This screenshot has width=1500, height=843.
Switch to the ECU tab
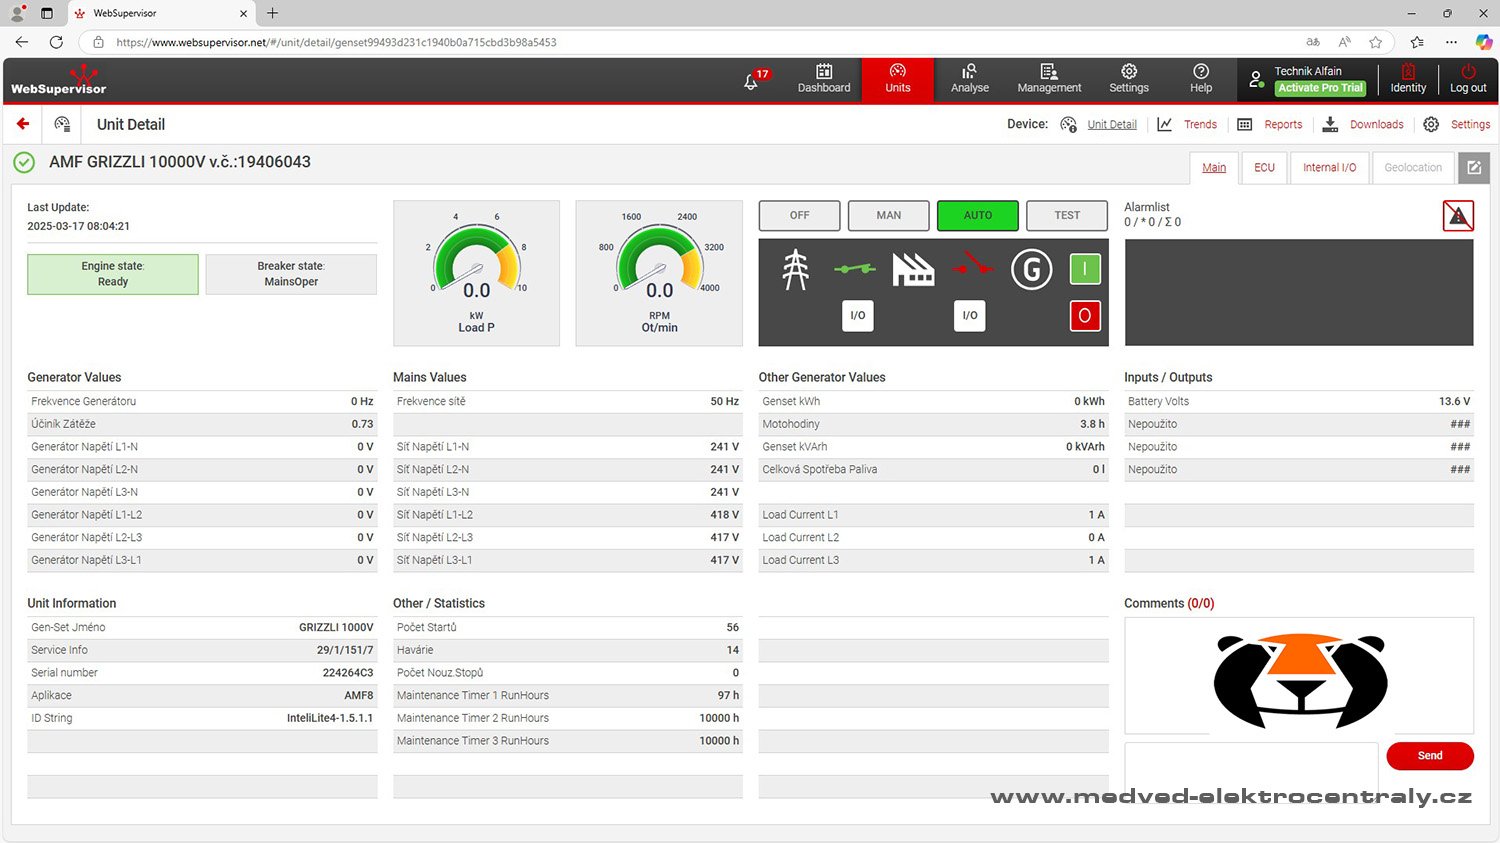point(1264,168)
